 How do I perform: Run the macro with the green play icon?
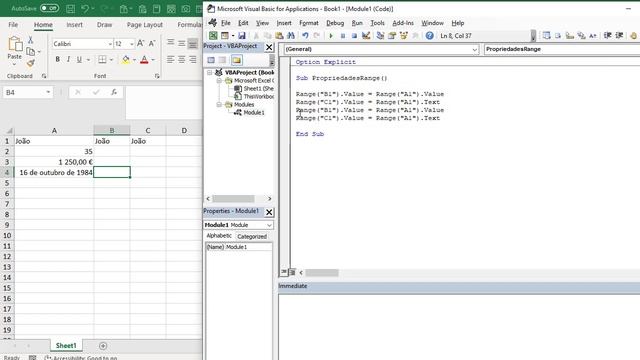point(331,36)
